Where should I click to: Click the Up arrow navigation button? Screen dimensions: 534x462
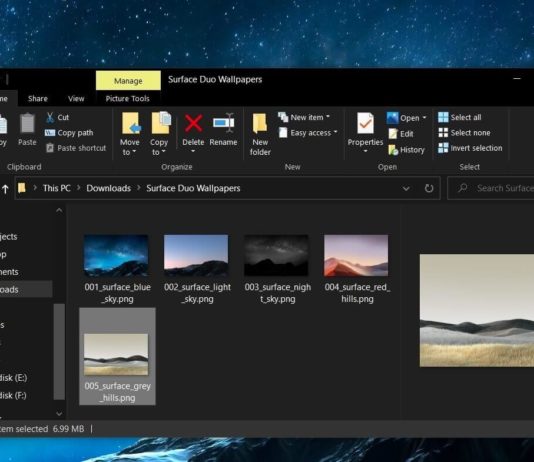pyautogui.click(x=5, y=189)
